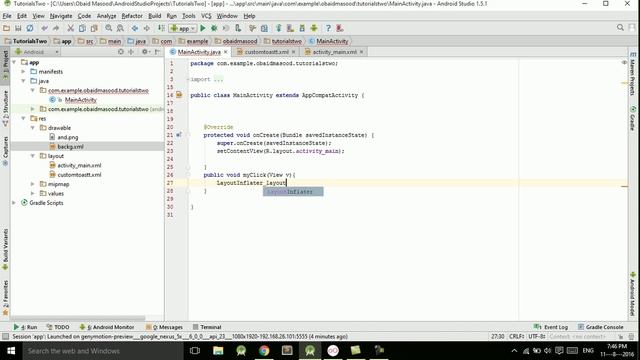640x360 pixels.
Task: Click the hide project panel icon
Action: click(158, 52)
